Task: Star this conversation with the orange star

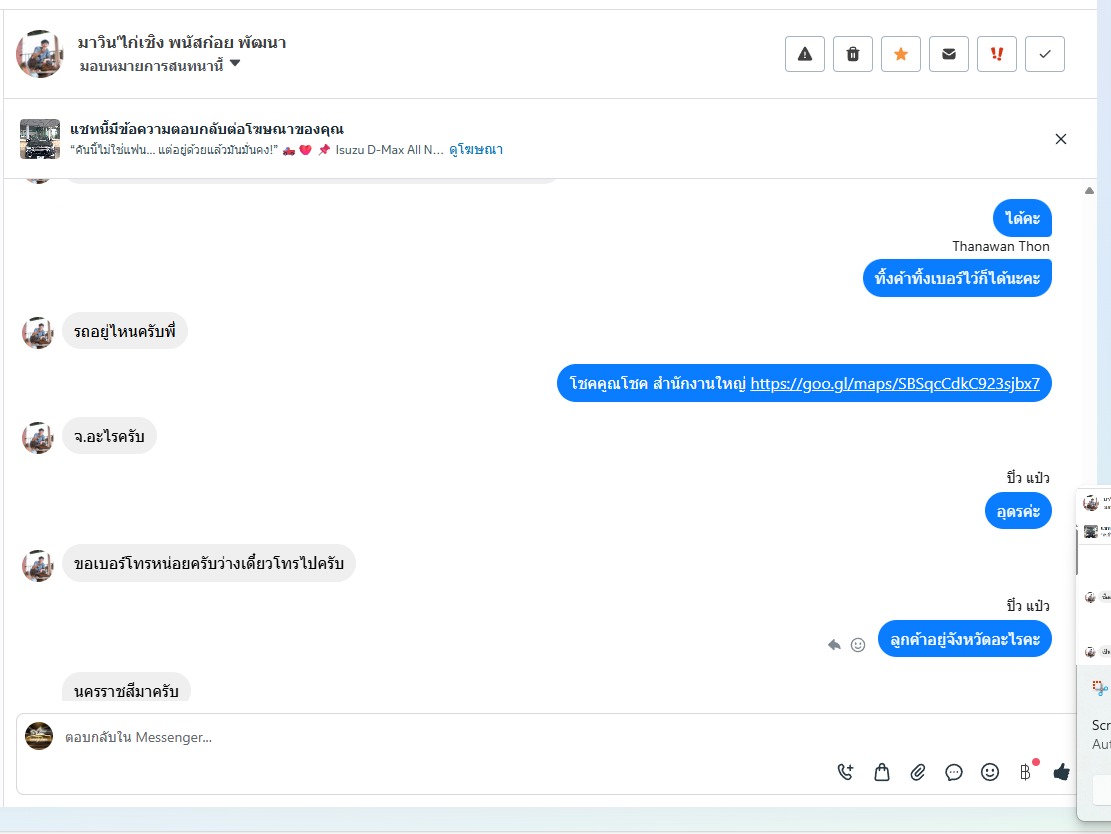Action: tap(901, 54)
